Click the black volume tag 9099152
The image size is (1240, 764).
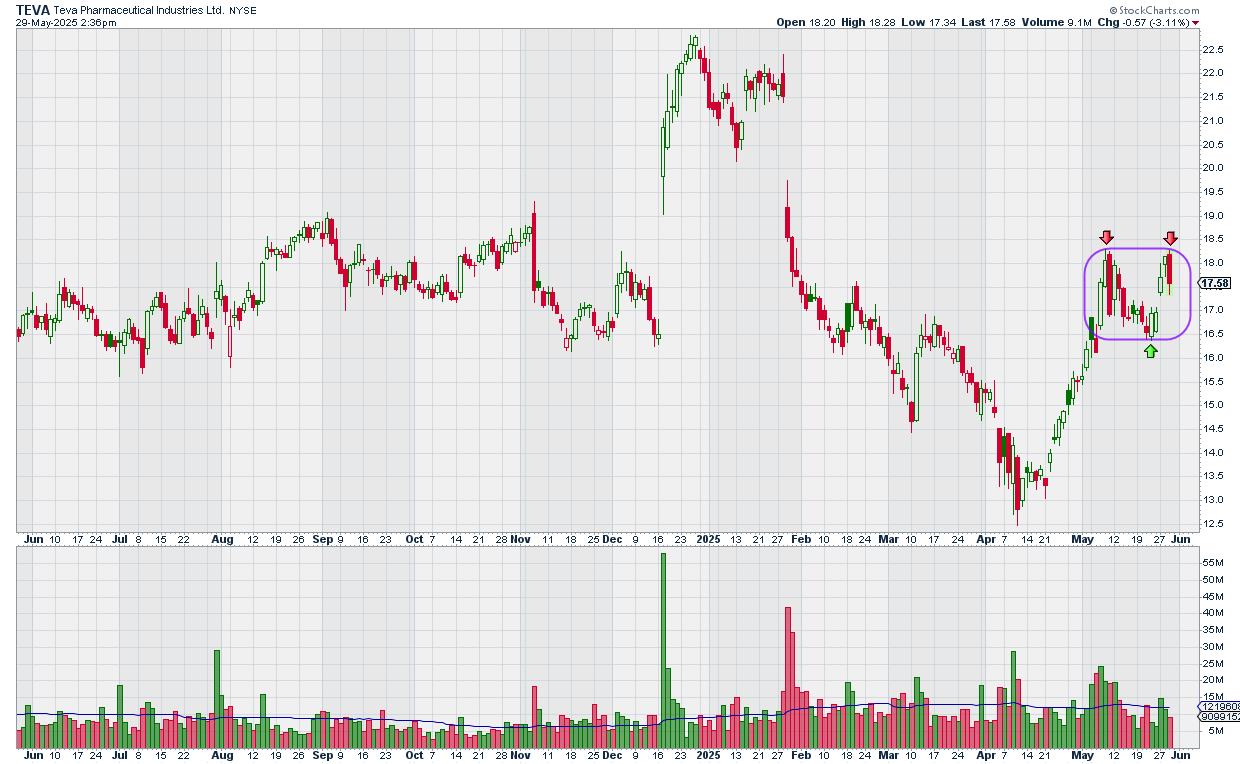point(1220,716)
